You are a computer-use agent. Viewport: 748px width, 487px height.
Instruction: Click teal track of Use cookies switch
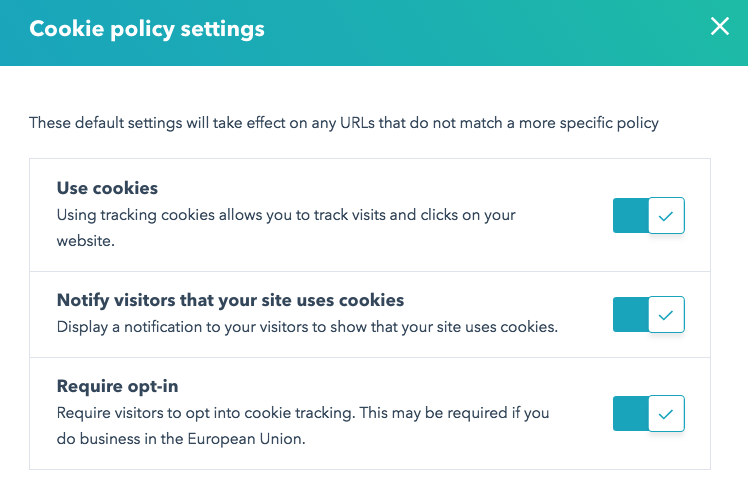pos(630,215)
